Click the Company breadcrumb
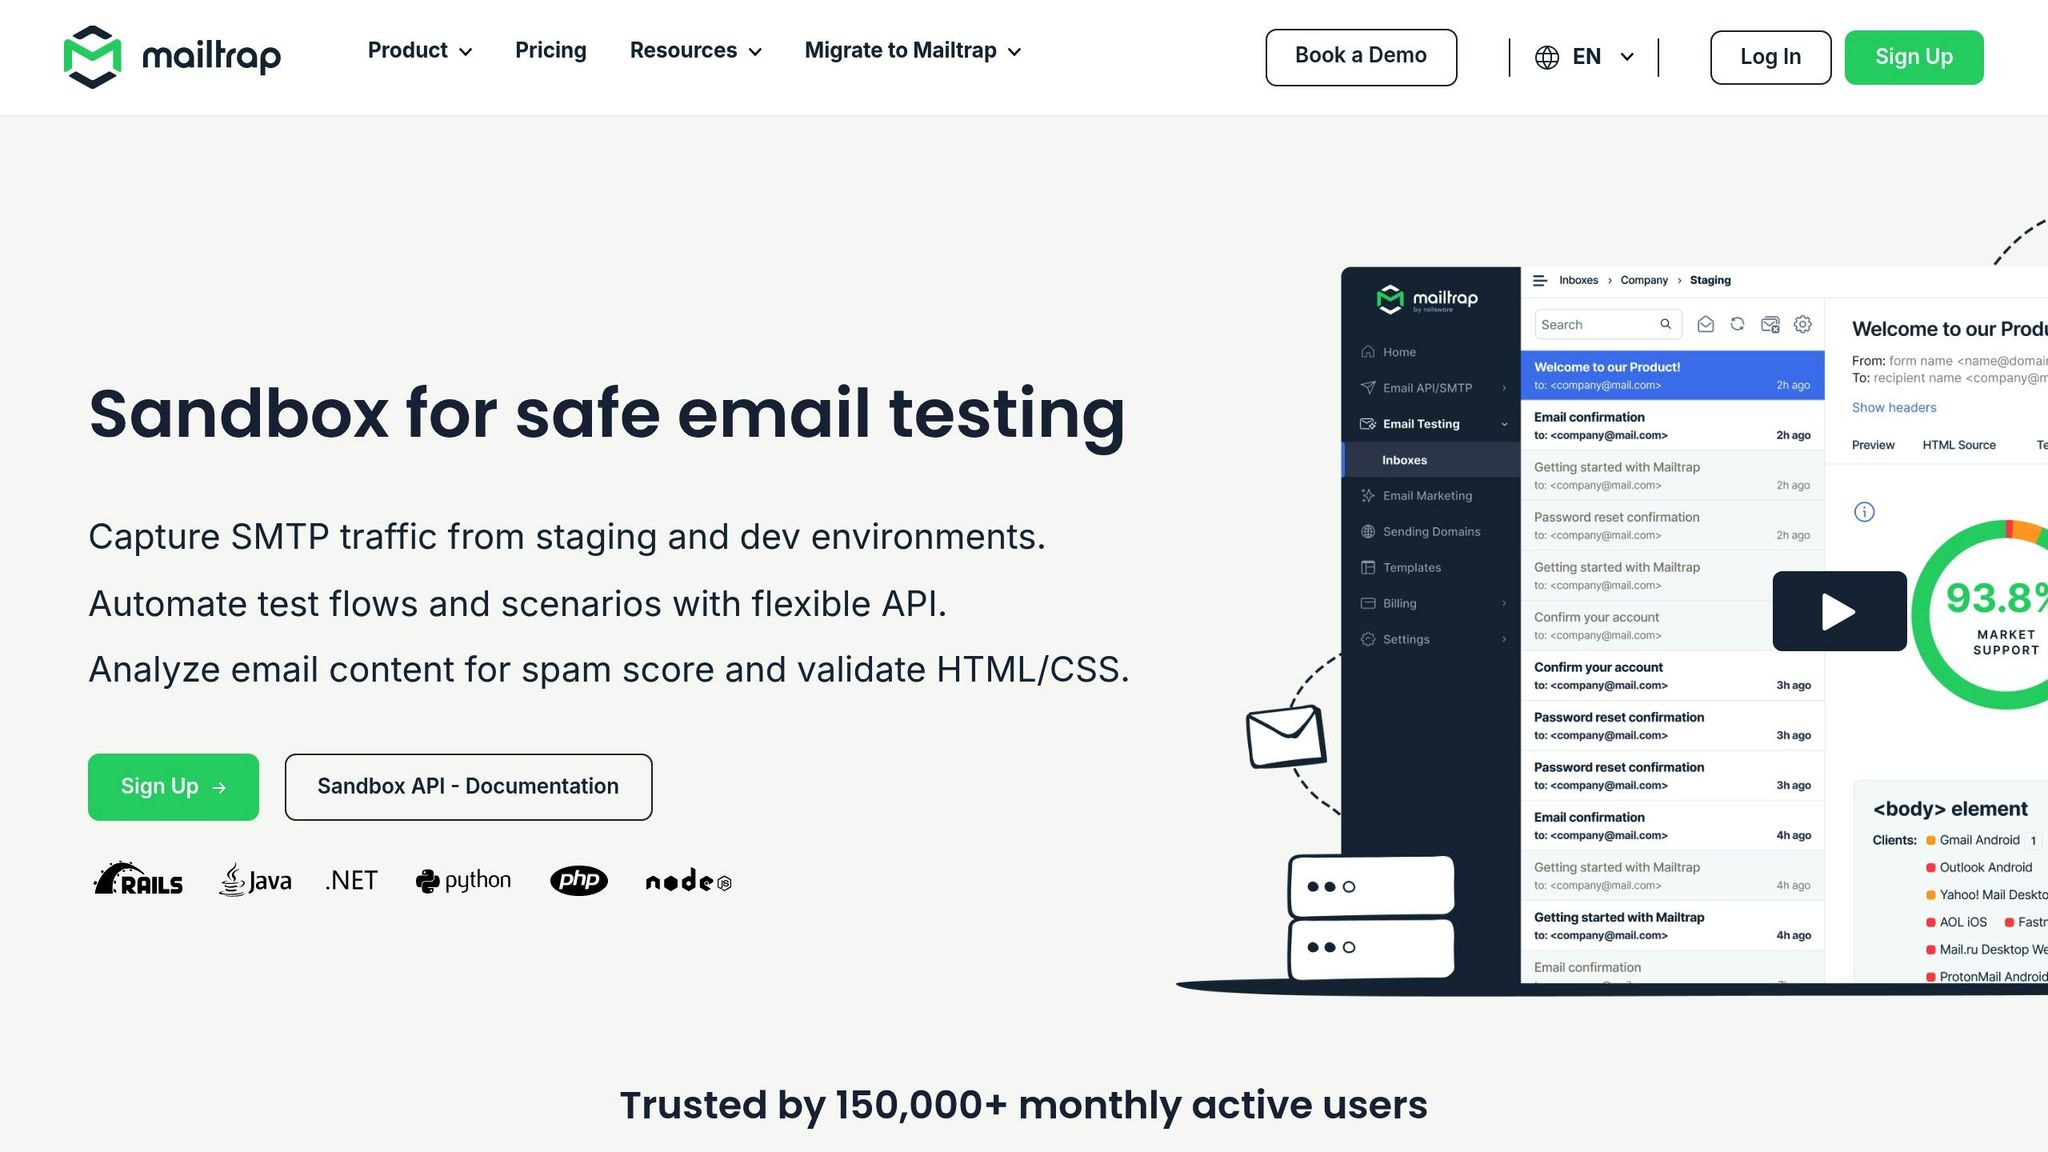2048x1152 pixels. [1644, 280]
